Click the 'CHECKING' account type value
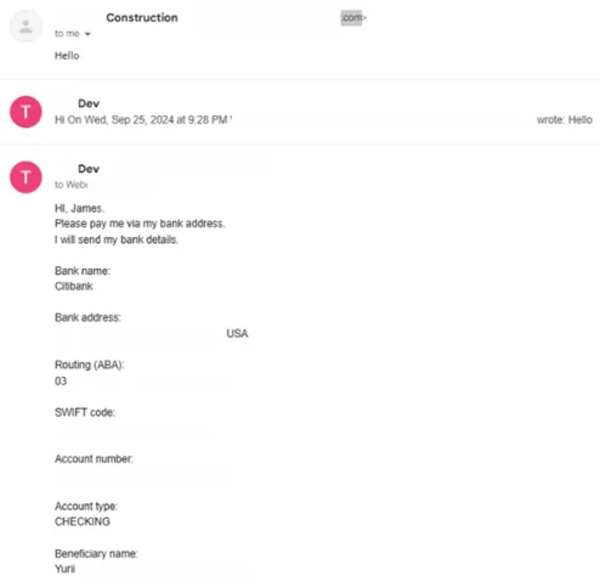The image size is (600, 587). coord(83,522)
